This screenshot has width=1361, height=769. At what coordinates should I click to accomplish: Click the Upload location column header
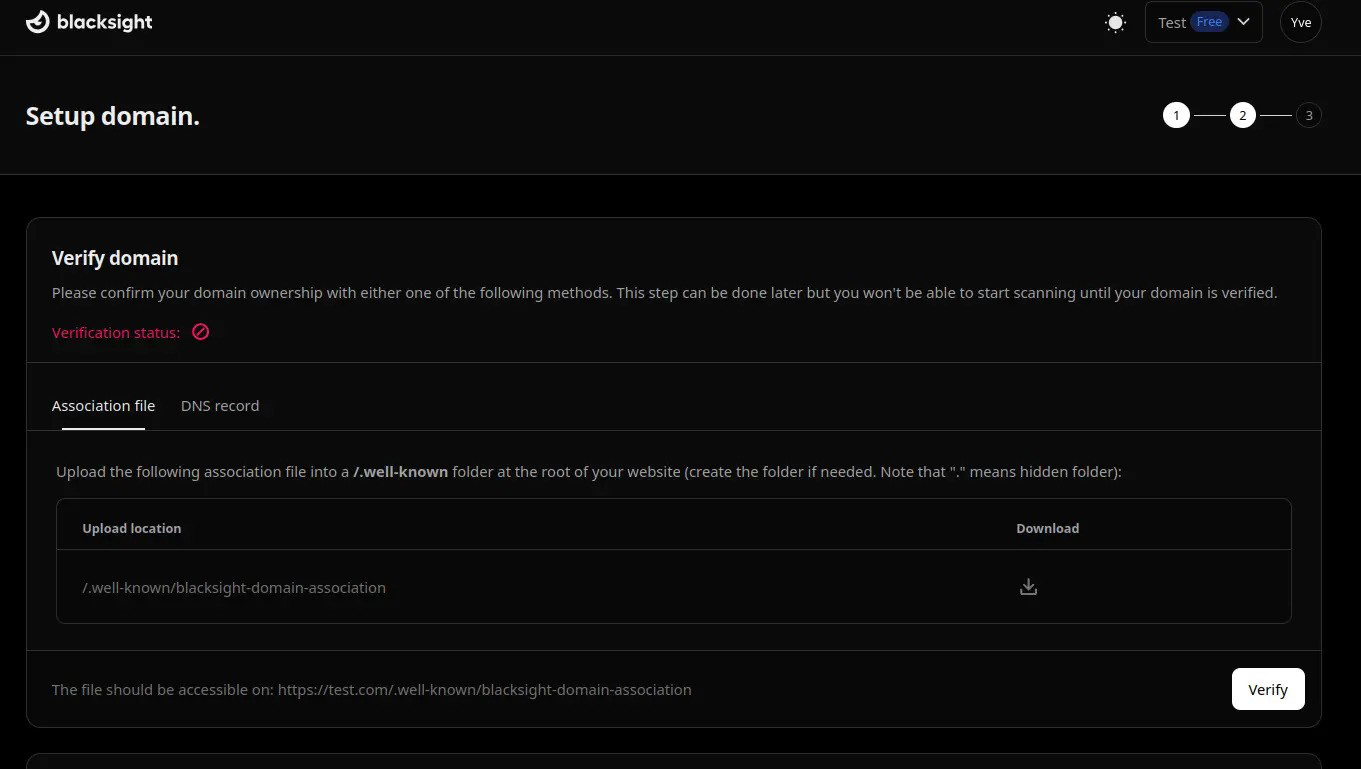(x=132, y=528)
